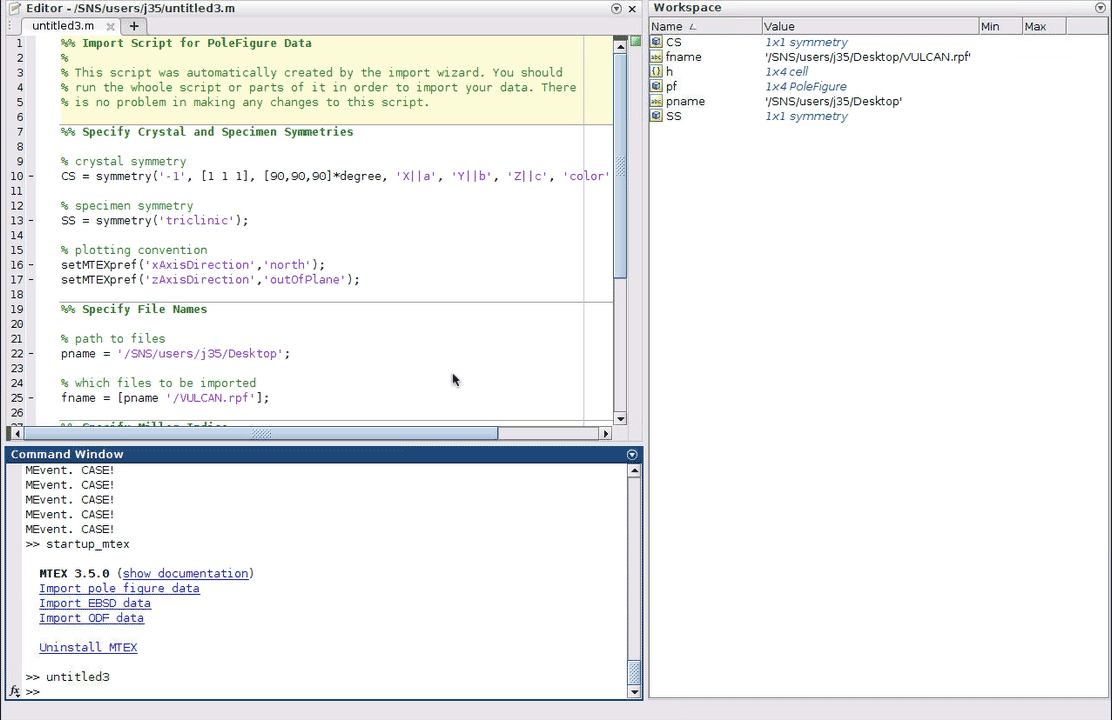1112x720 pixels.
Task: Click the pname string variable icon
Action: point(656,101)
